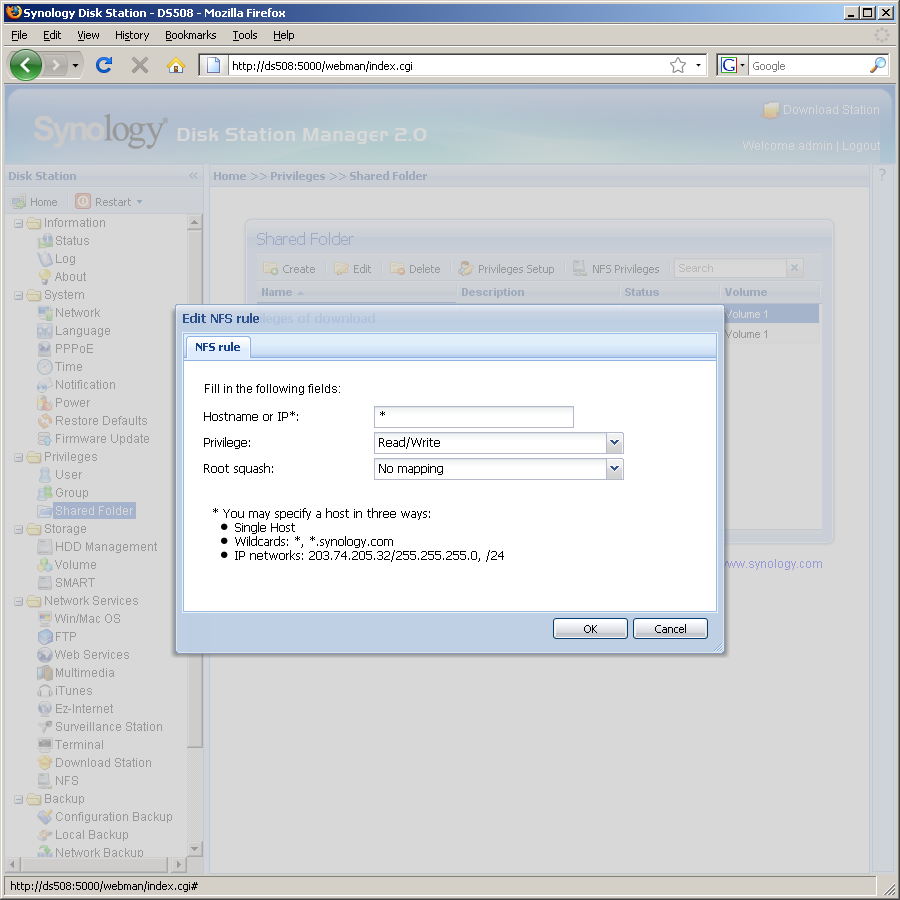Open Notification settings in sidebar

click(76, 385)
